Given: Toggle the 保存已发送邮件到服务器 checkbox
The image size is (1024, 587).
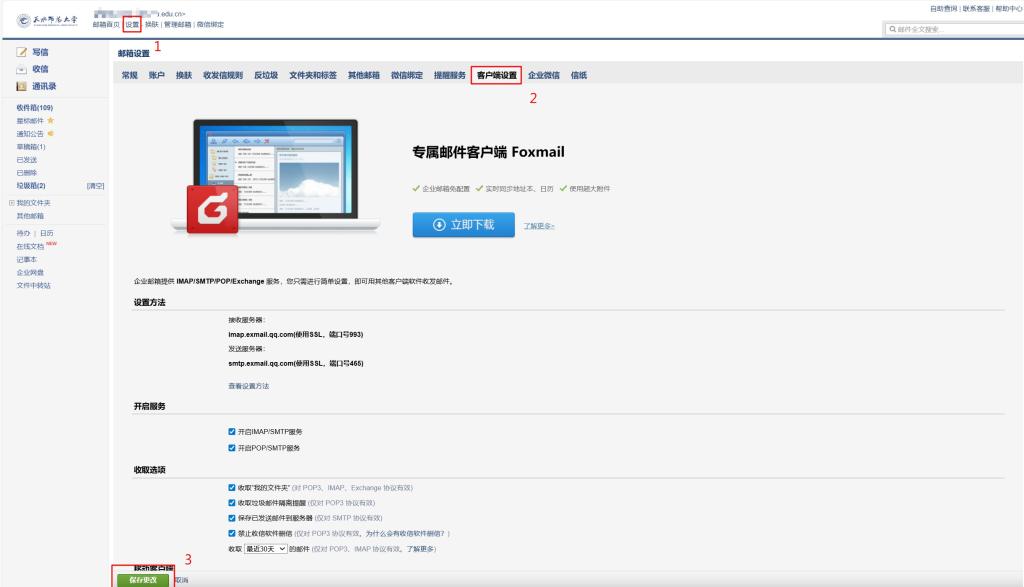Looking at the screenshot, I should (232, 518).
